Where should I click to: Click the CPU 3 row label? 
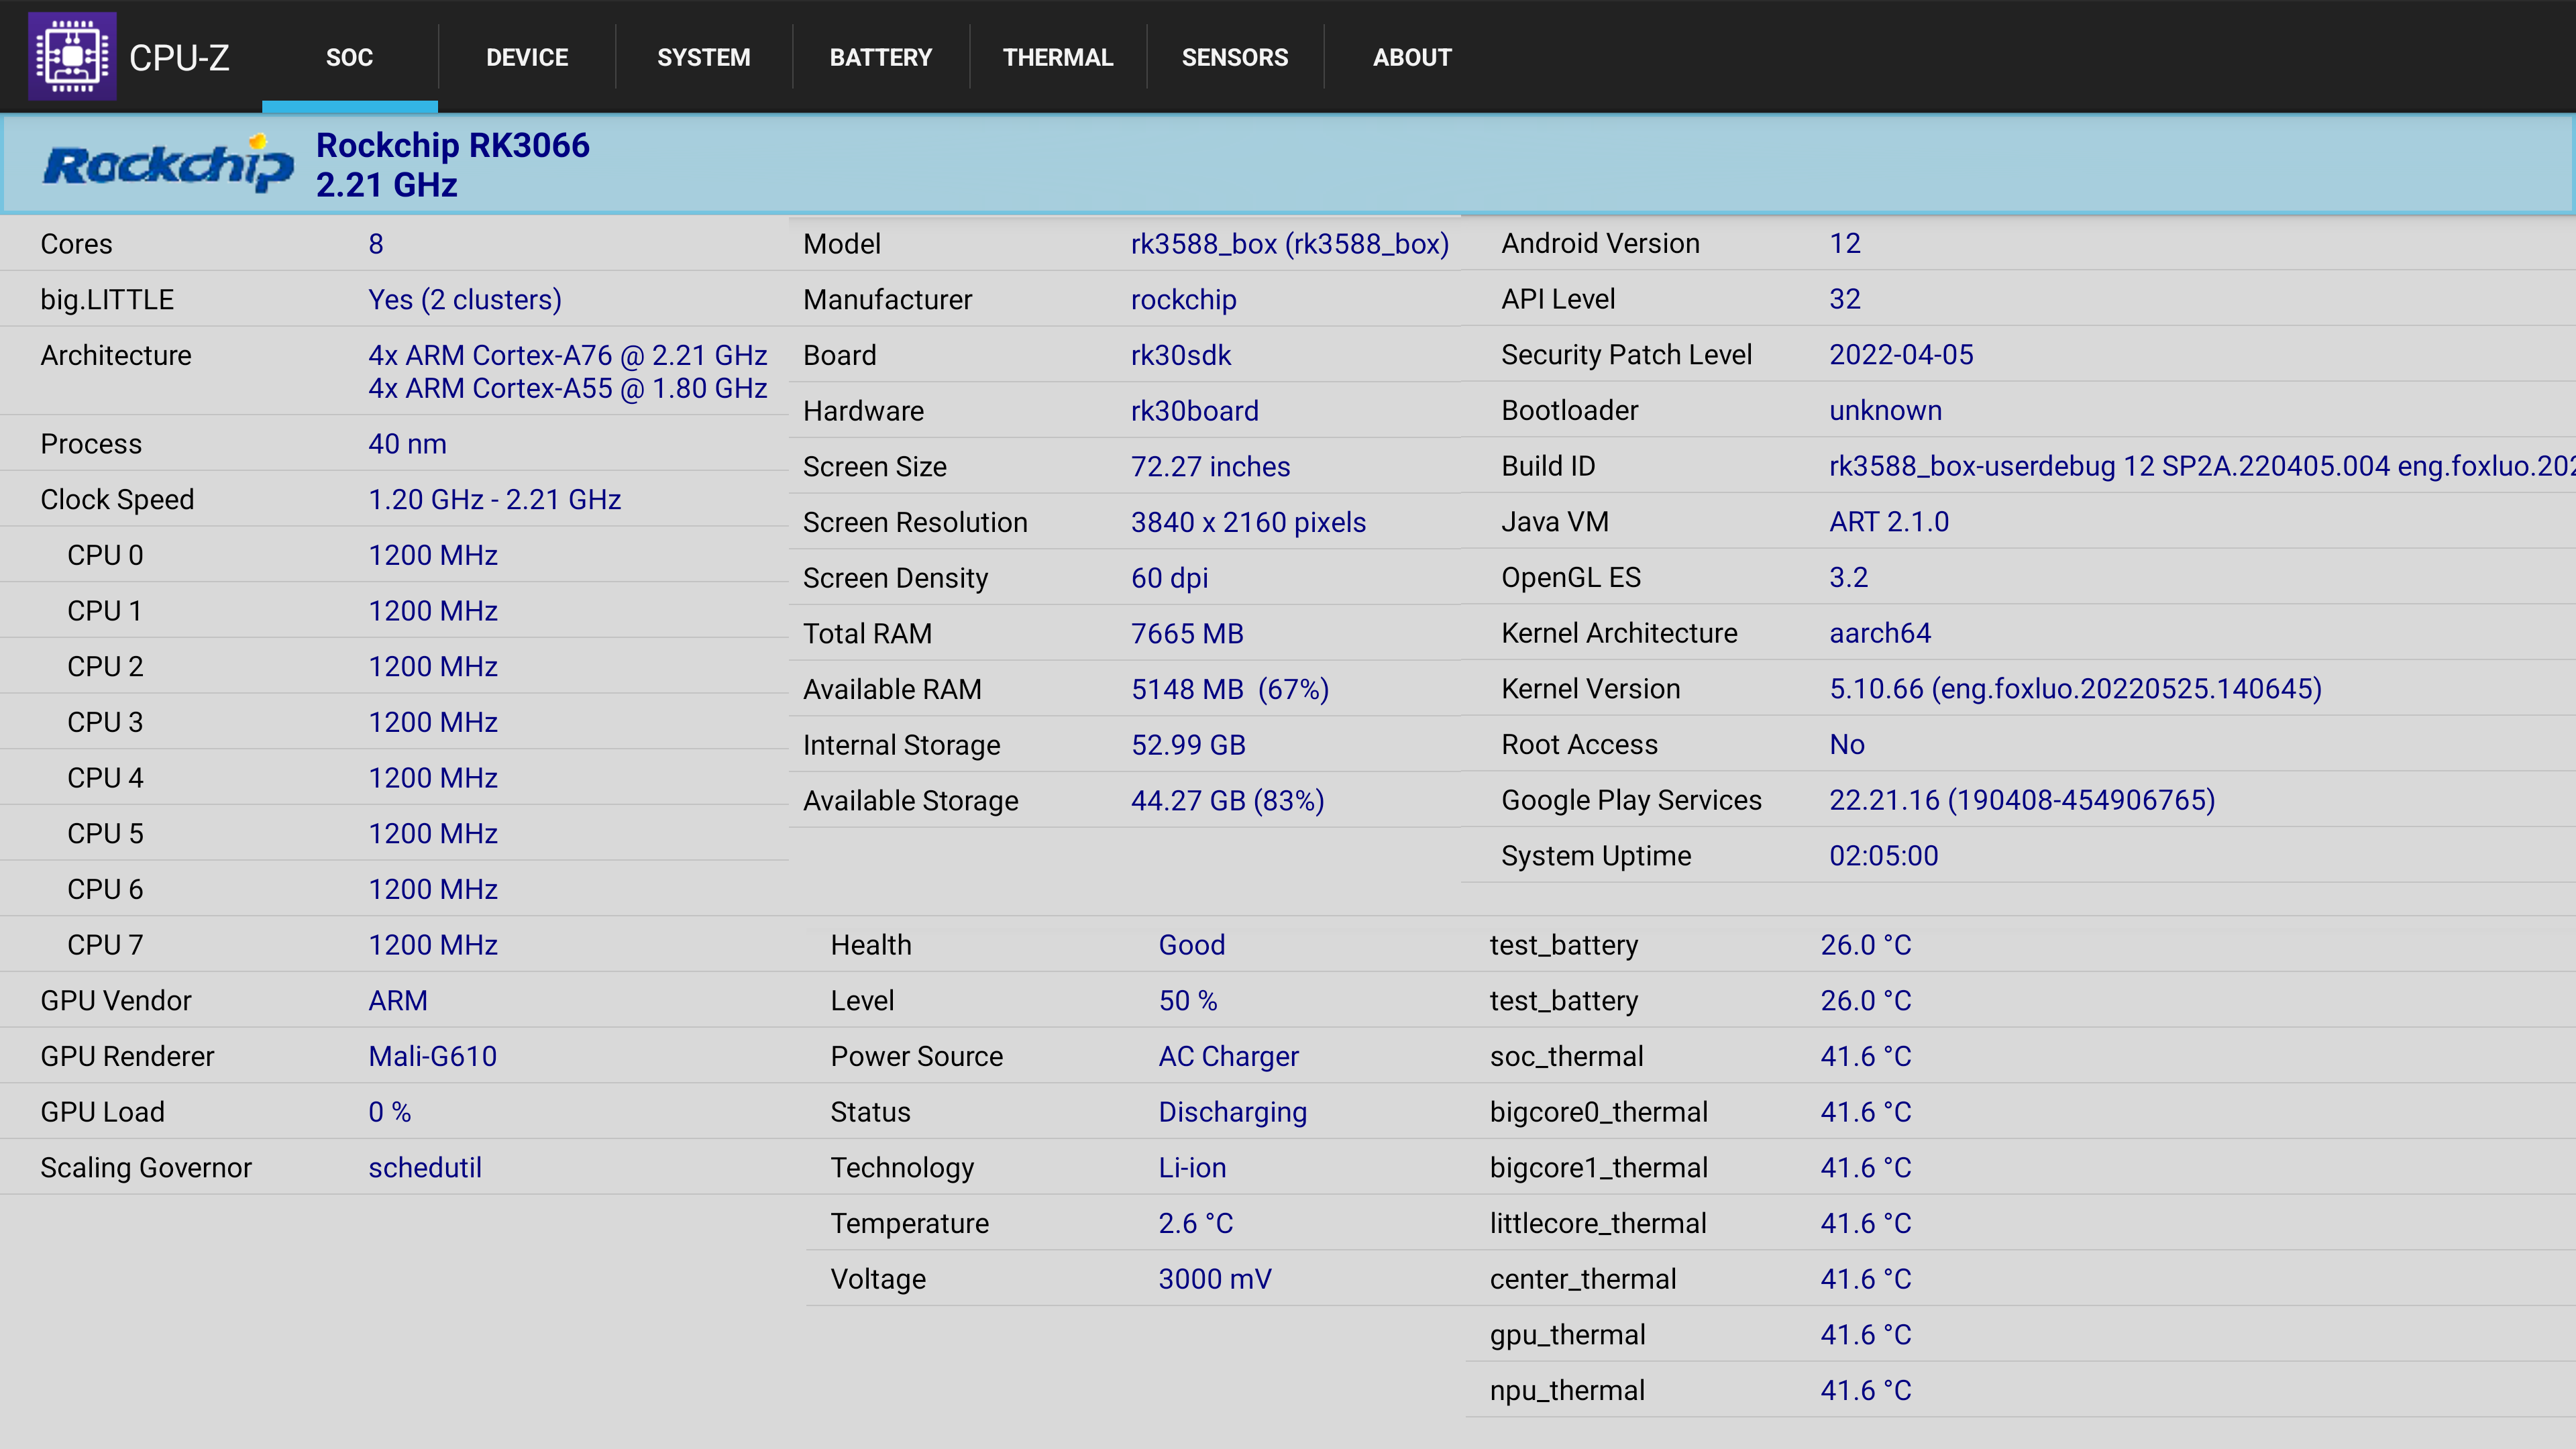[105, 722]
